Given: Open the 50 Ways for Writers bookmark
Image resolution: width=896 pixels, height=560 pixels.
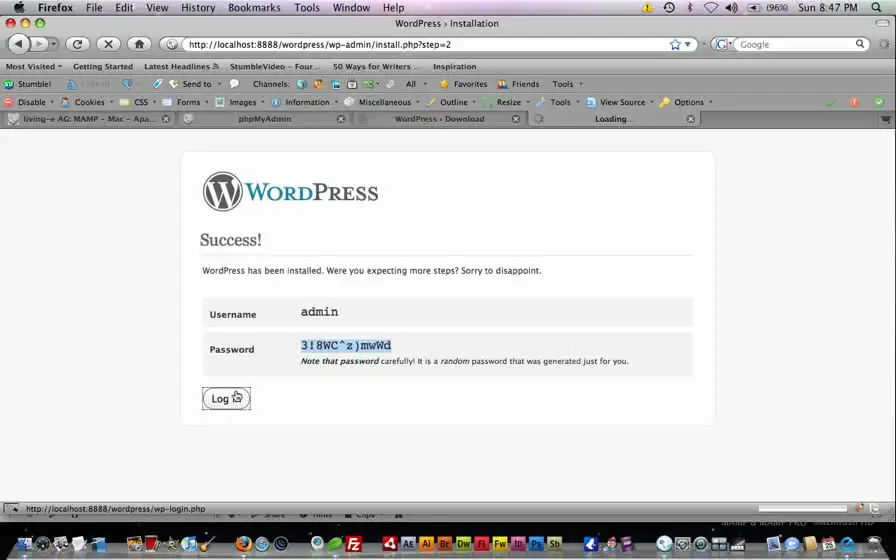Looking at the screenshot, I should [x=375, y=66].
